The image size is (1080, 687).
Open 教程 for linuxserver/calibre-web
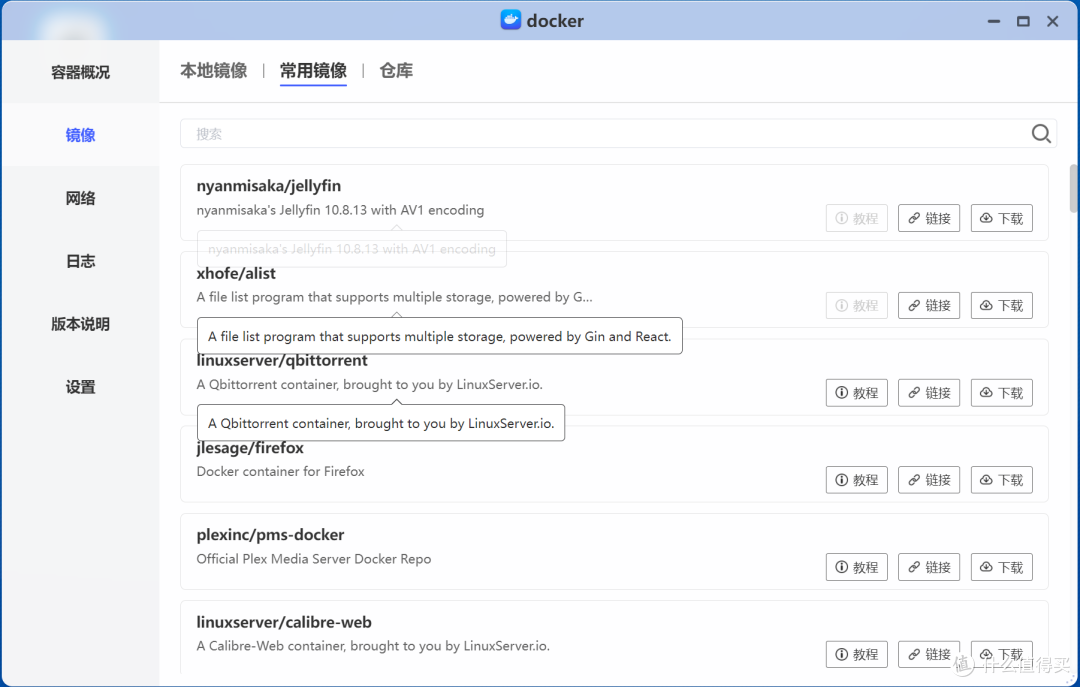coord(857,654)
